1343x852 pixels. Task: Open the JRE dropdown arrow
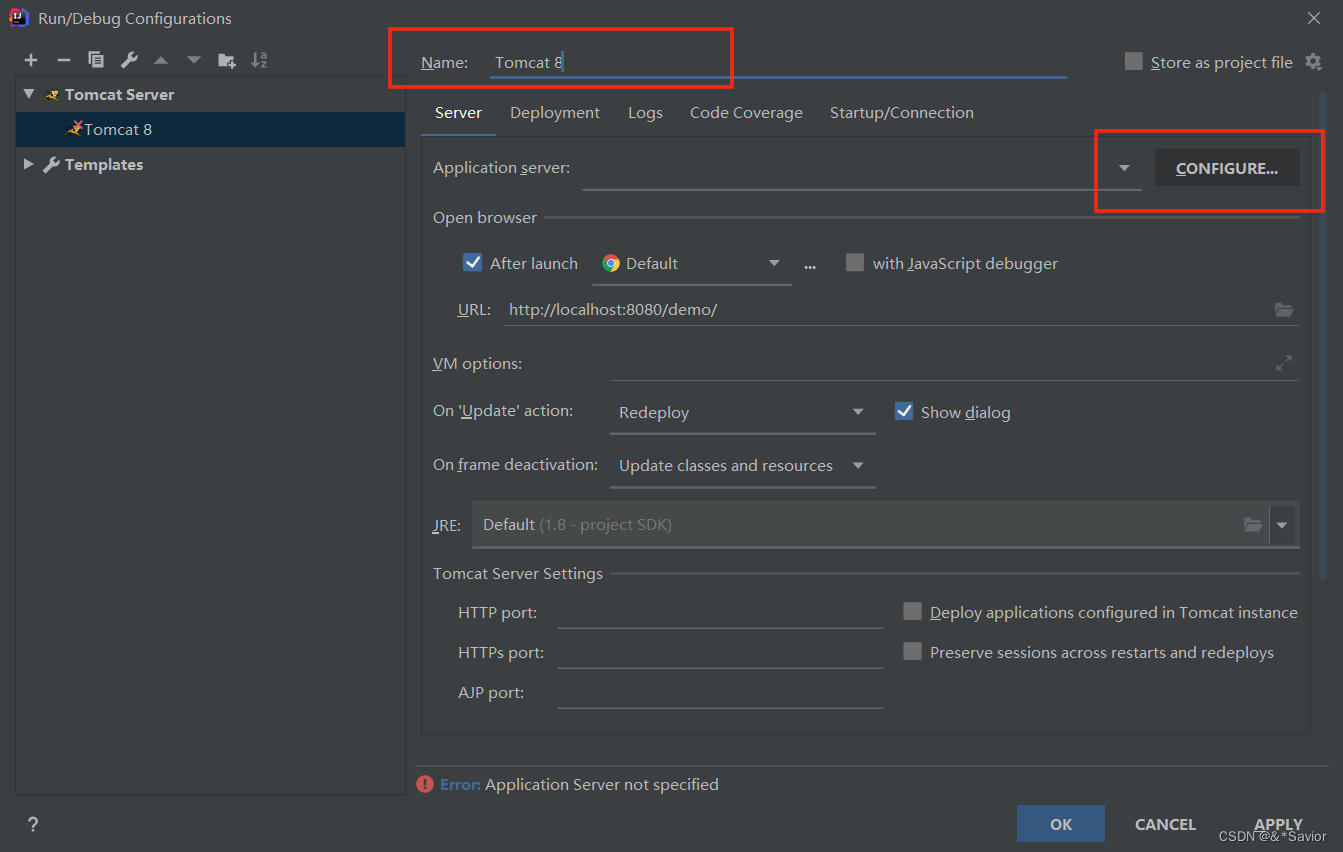[1282, 525]
